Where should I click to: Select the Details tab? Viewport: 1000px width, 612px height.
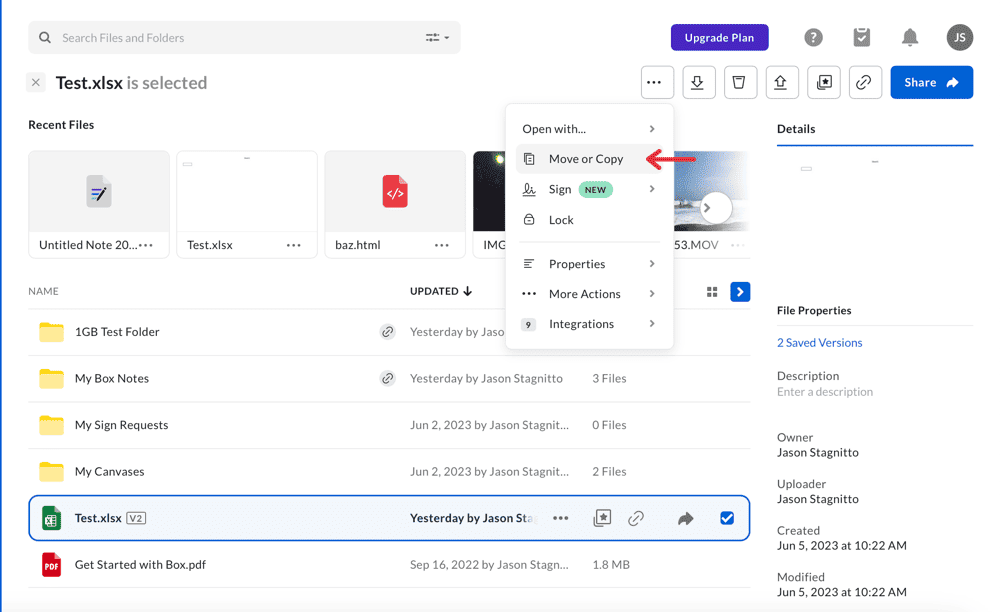pyautogui.click(x=796, y=129)
